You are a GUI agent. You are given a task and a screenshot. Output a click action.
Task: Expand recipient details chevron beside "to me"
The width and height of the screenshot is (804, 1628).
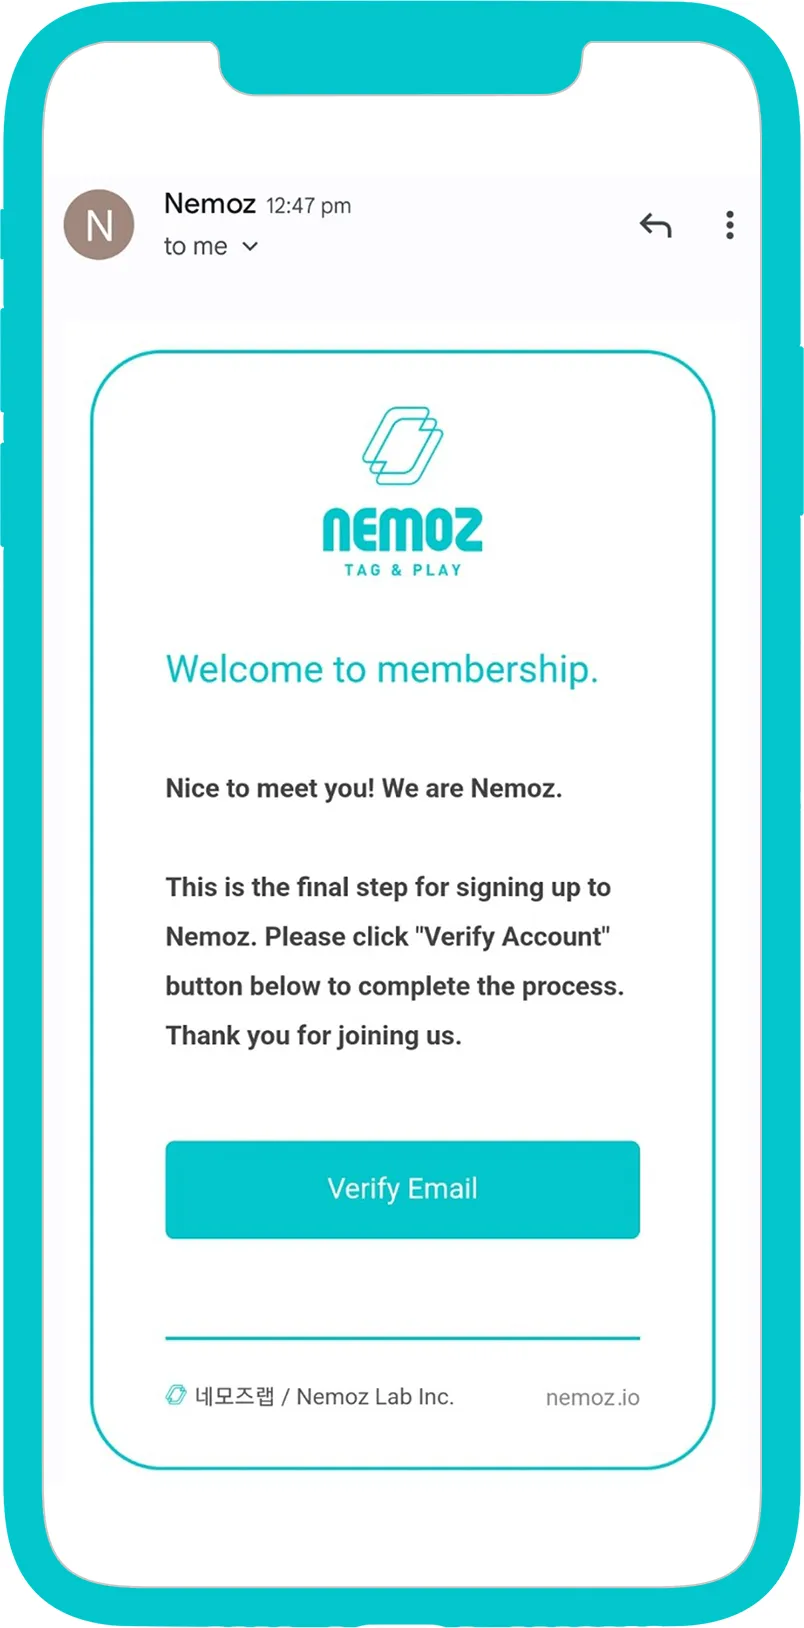(250, 246)
